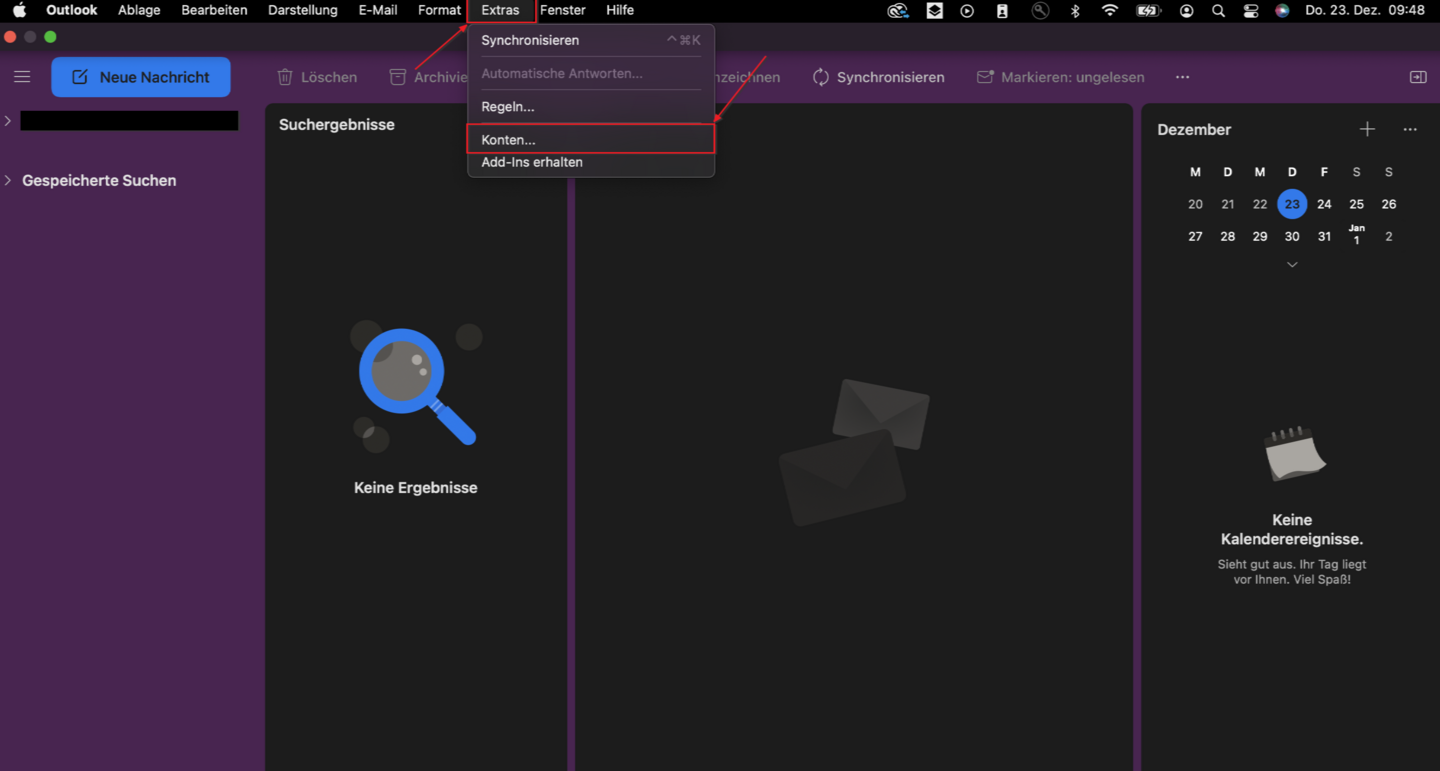Select December 28 in calendar
This screenshot has width=1440, height=771.
point(1228,236)
